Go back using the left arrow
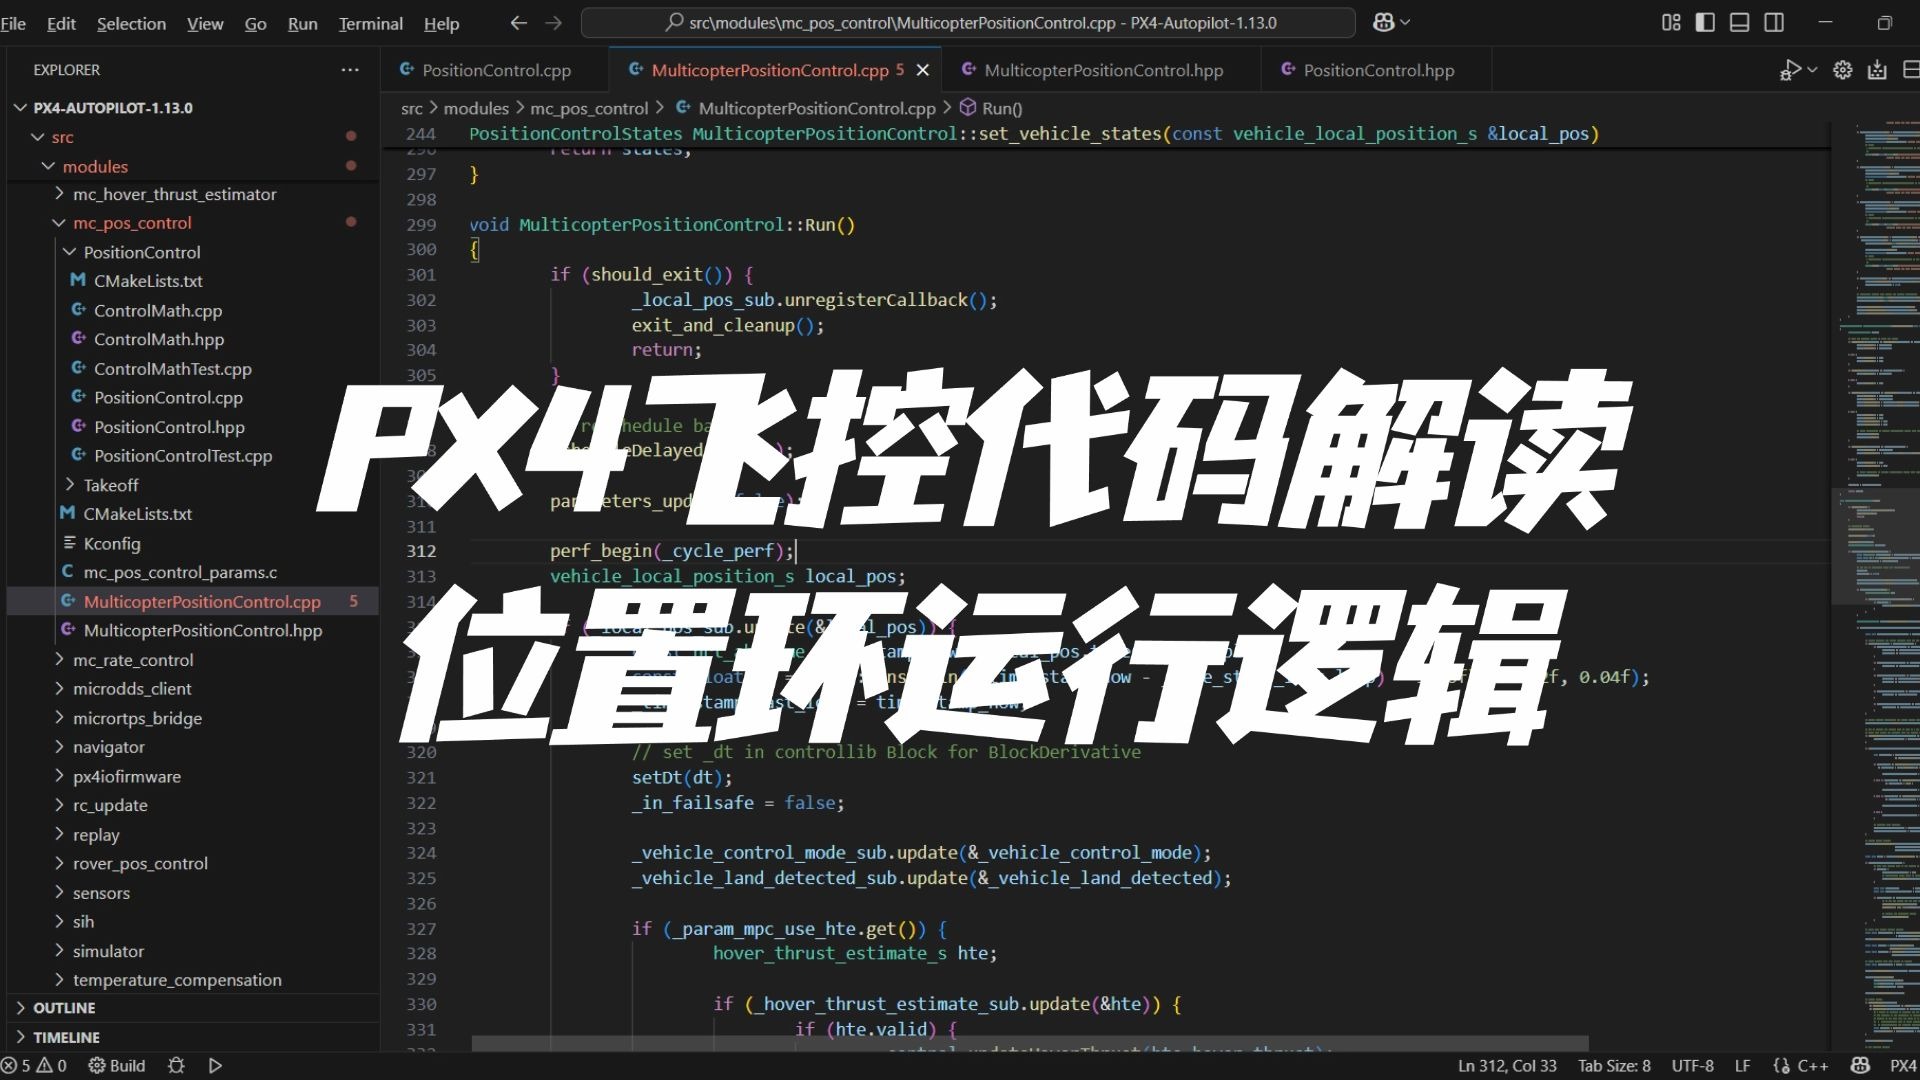1920x1080 pixels. click(518, 22)
